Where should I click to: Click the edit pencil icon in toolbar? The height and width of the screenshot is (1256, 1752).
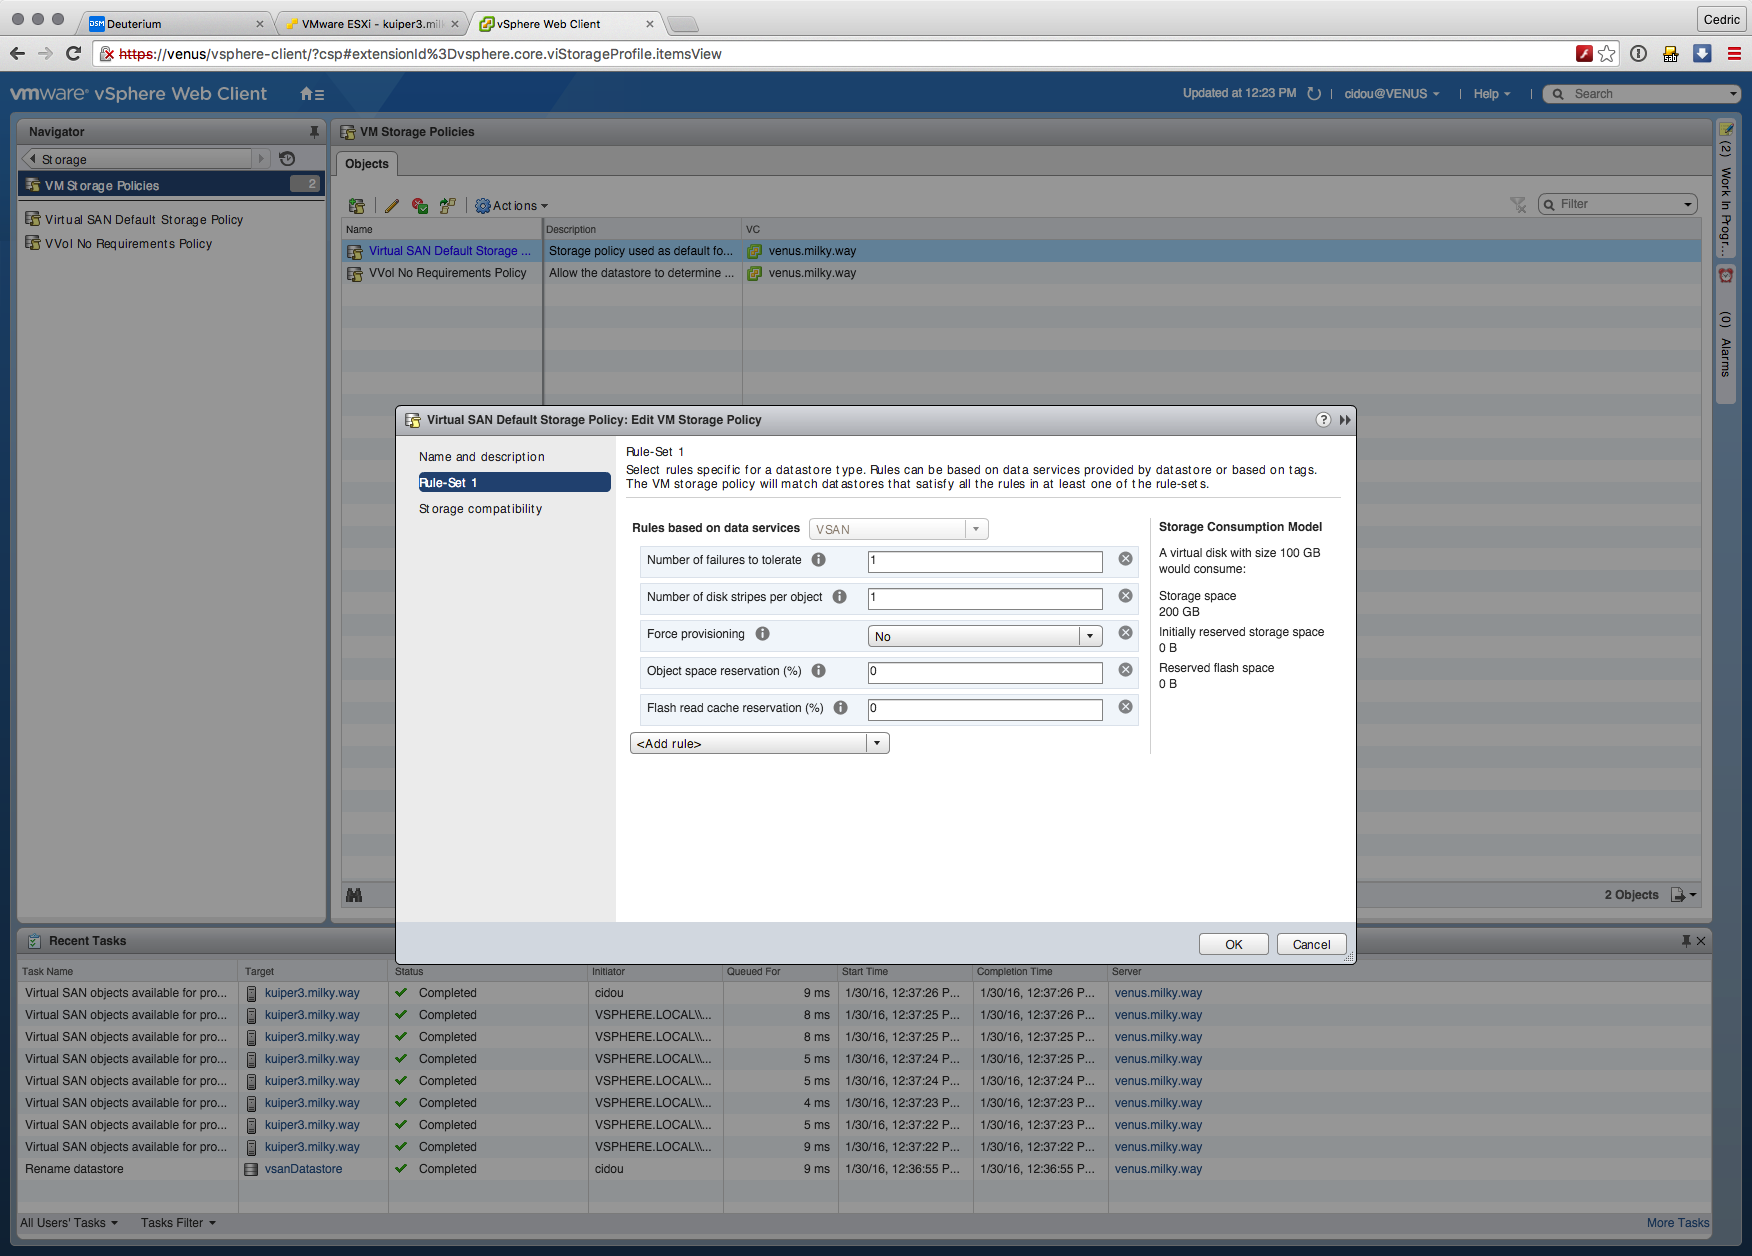pyautogui.click(x=391, y=206)
